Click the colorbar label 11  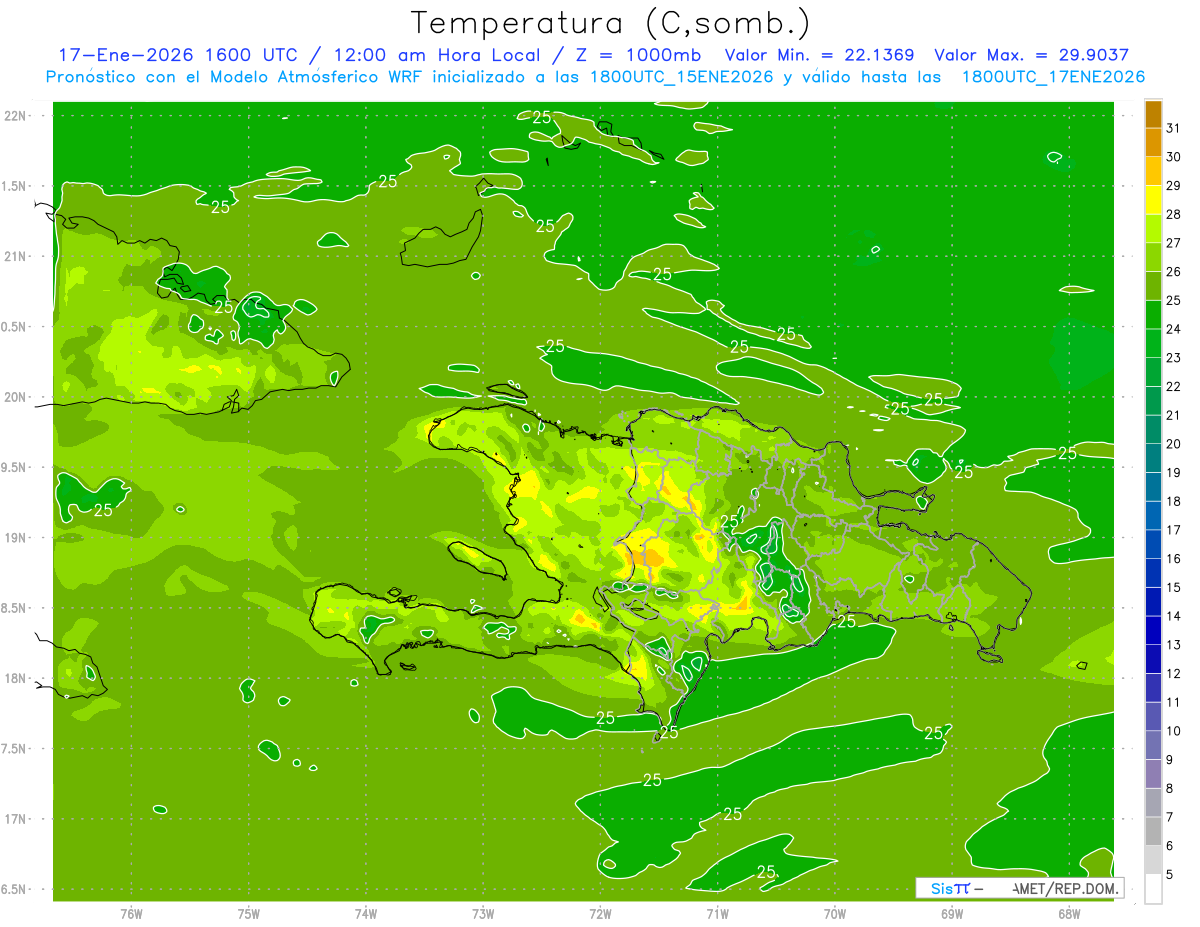pyautogui.click(x=1174, y=702)
